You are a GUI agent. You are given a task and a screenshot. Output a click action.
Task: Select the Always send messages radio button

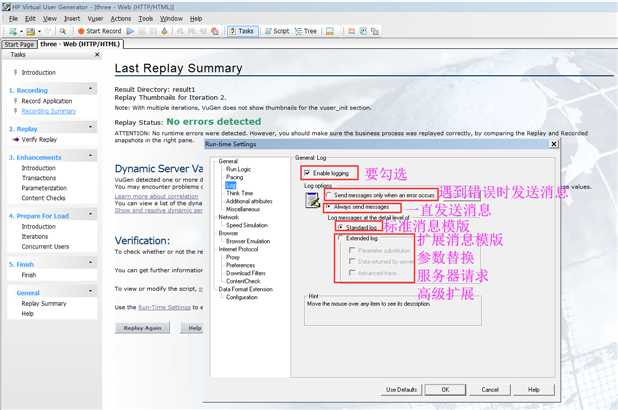(x=328, y=207)
